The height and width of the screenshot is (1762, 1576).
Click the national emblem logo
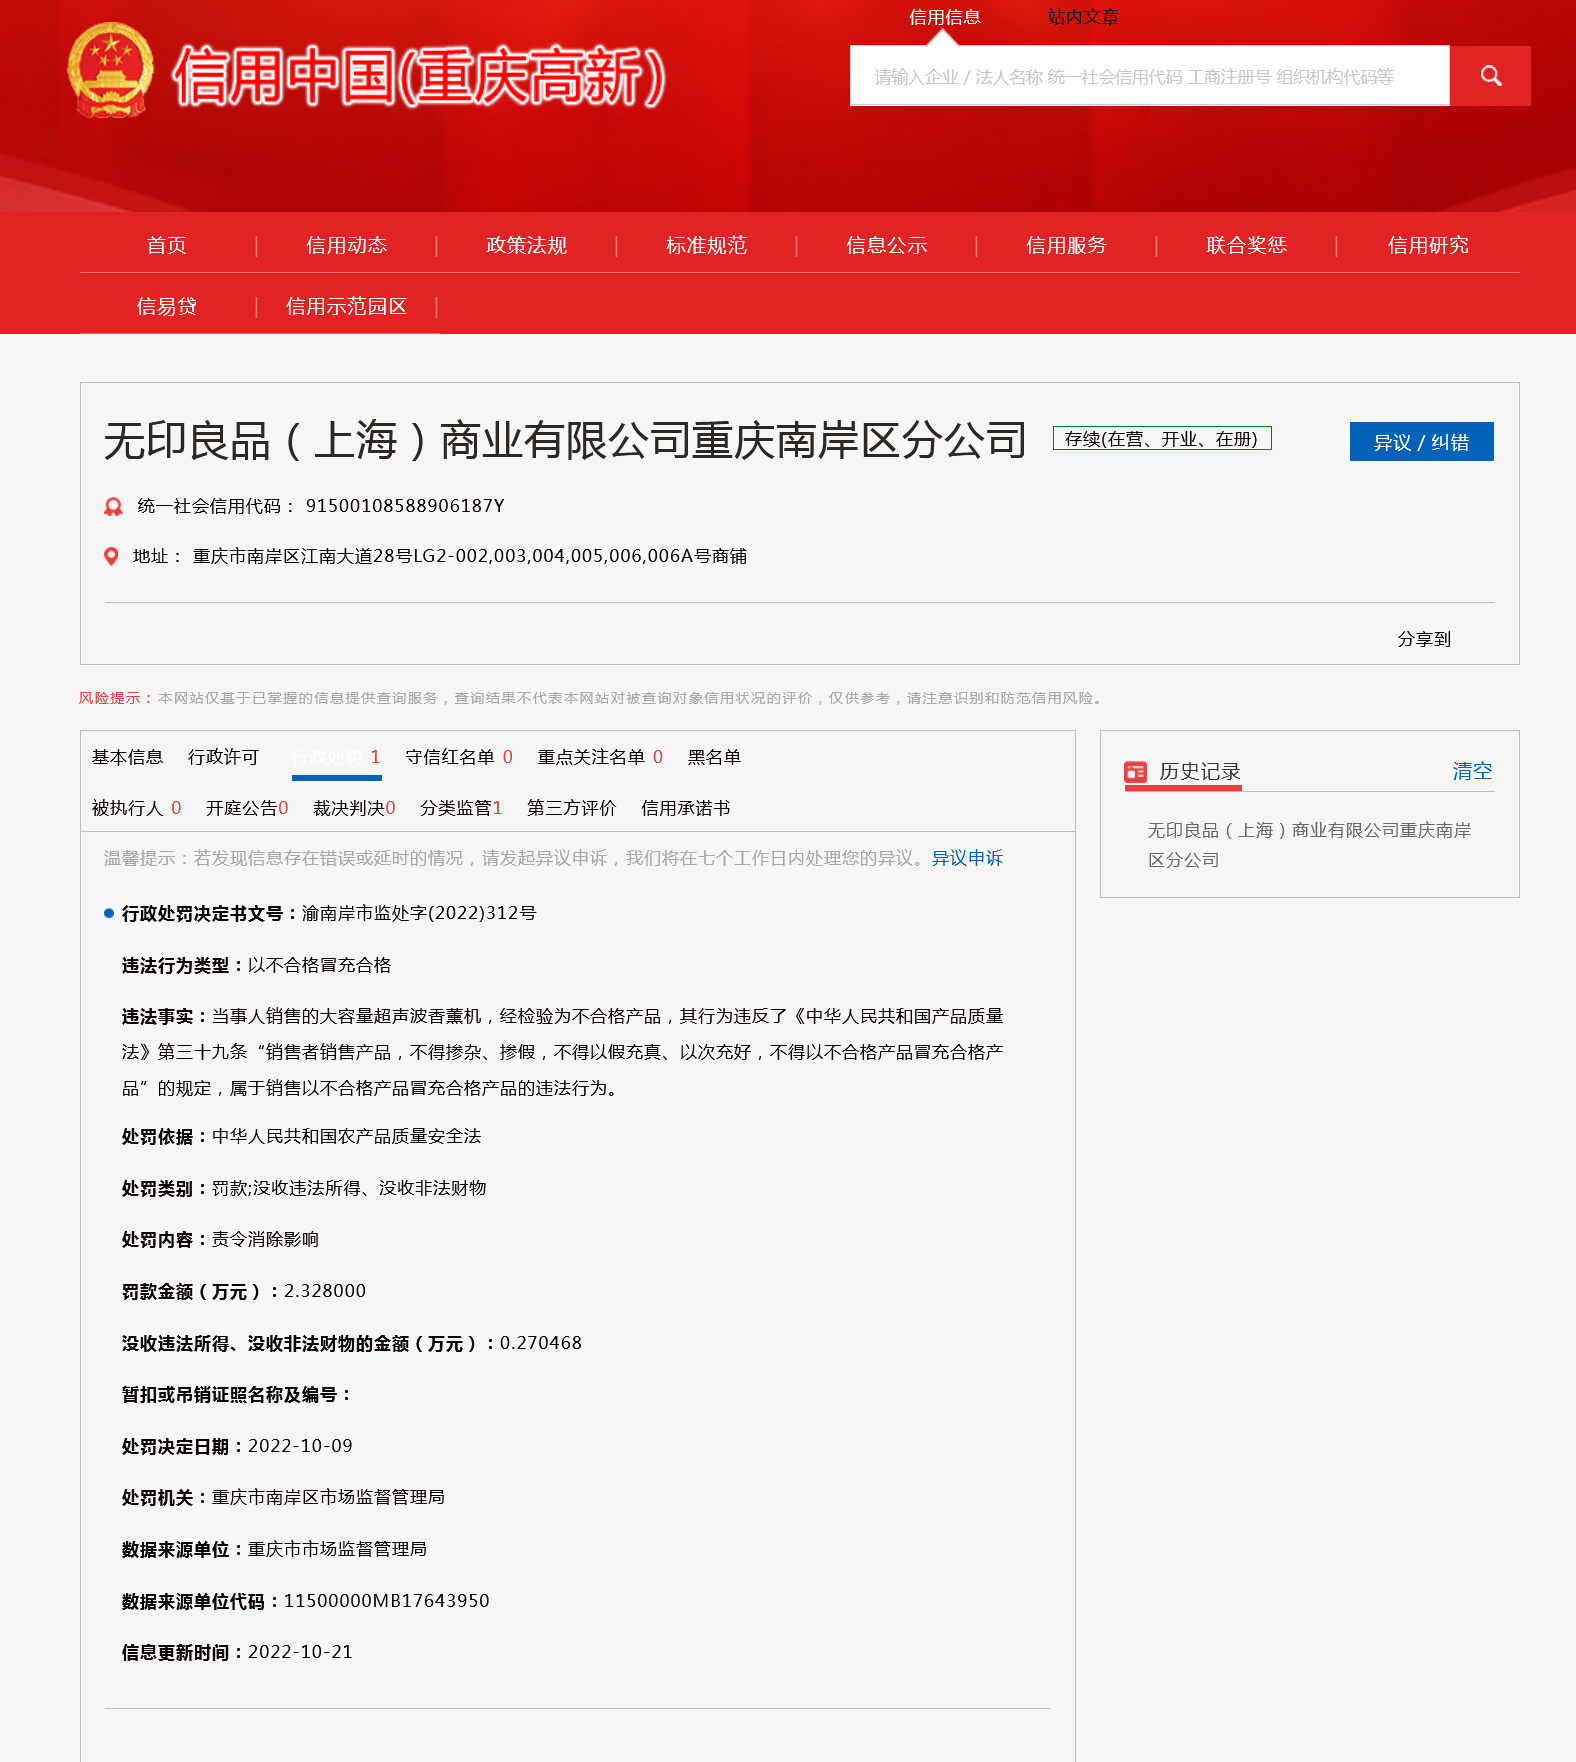(110, 72)
